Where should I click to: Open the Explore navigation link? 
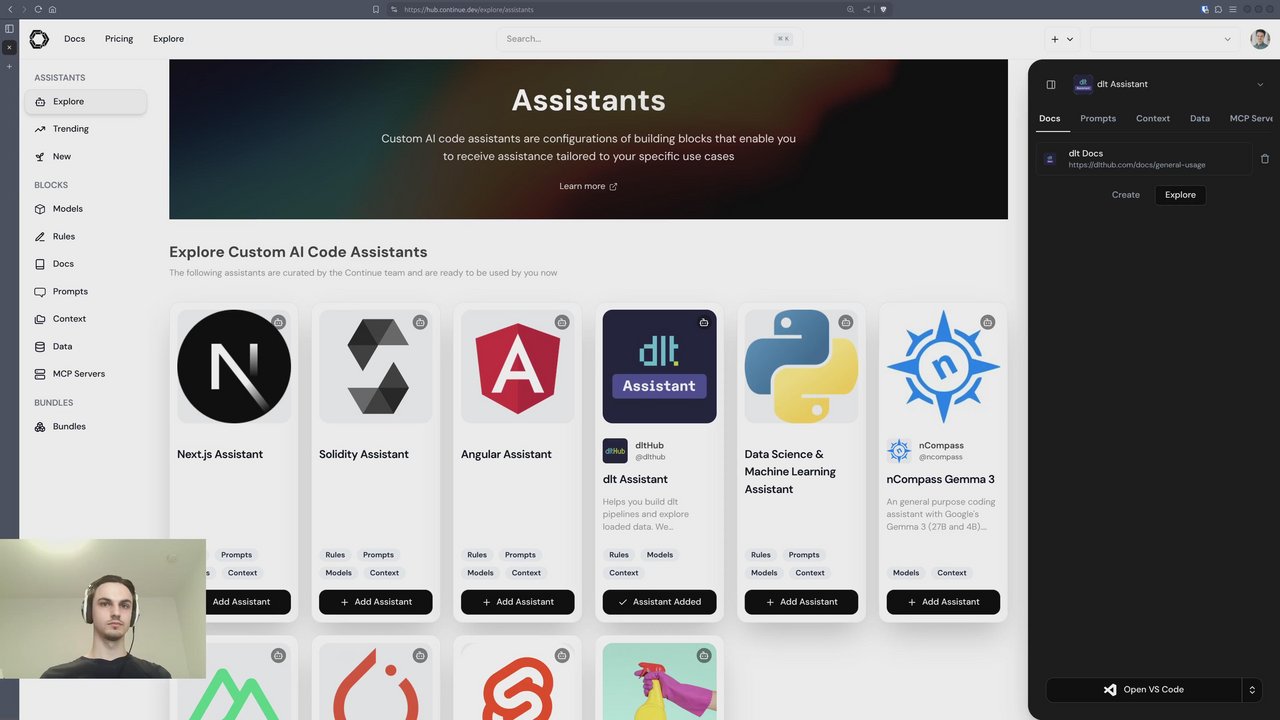168,39
